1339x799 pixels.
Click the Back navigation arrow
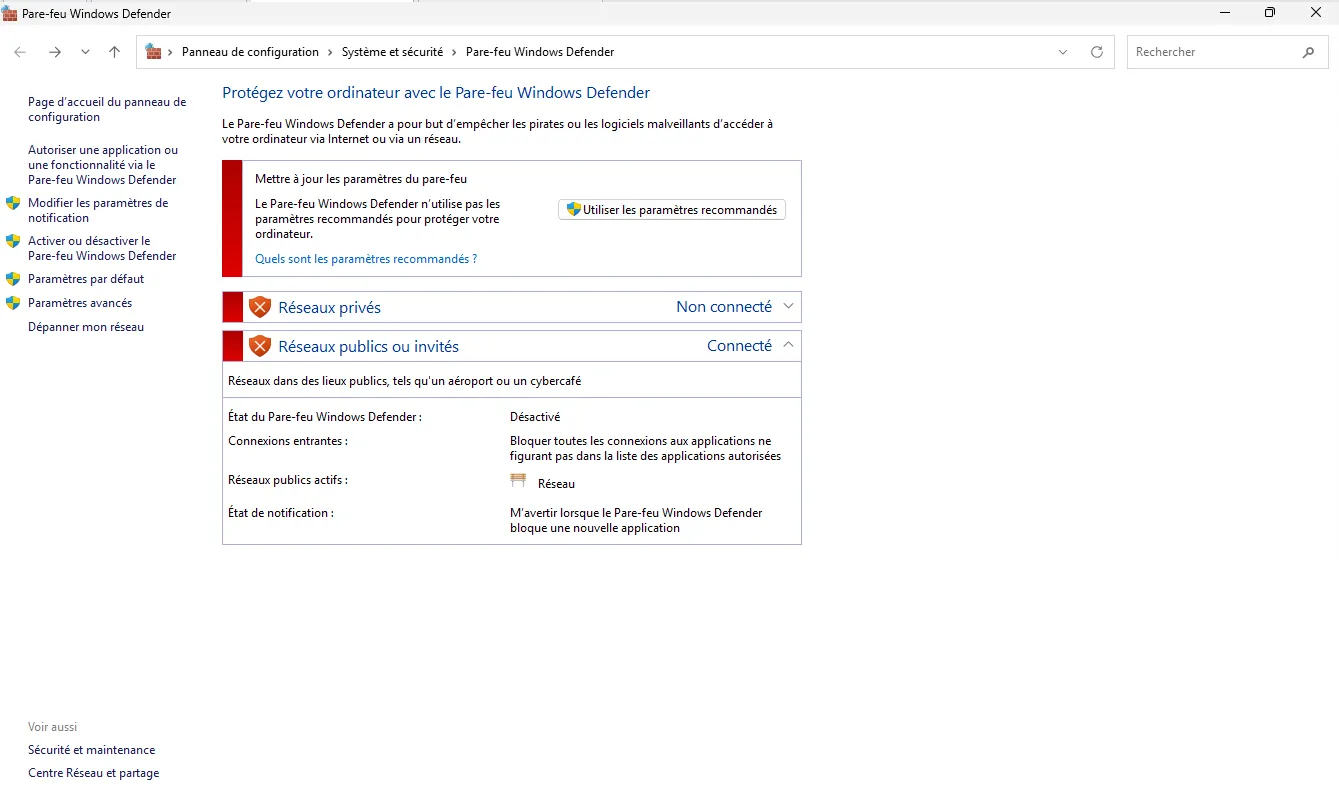pyautogui.click(x=20, y=52)
